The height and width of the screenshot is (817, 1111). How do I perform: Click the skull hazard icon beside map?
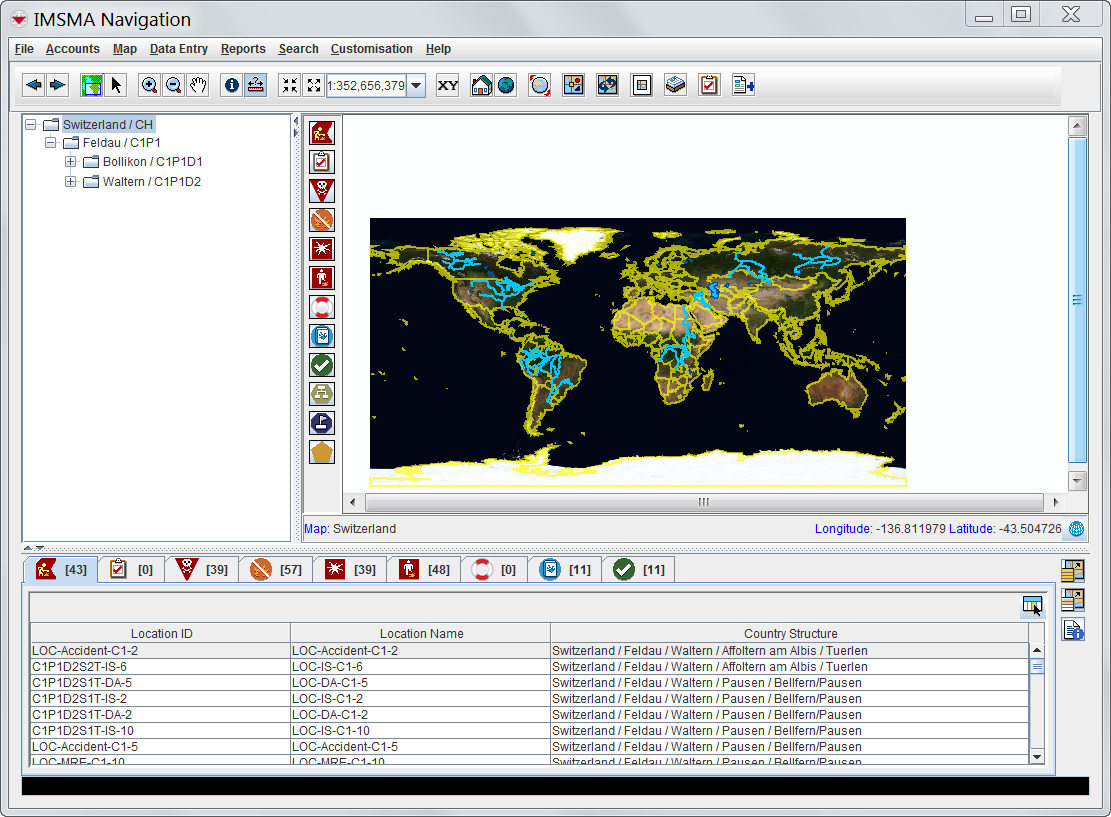point(322,191)
